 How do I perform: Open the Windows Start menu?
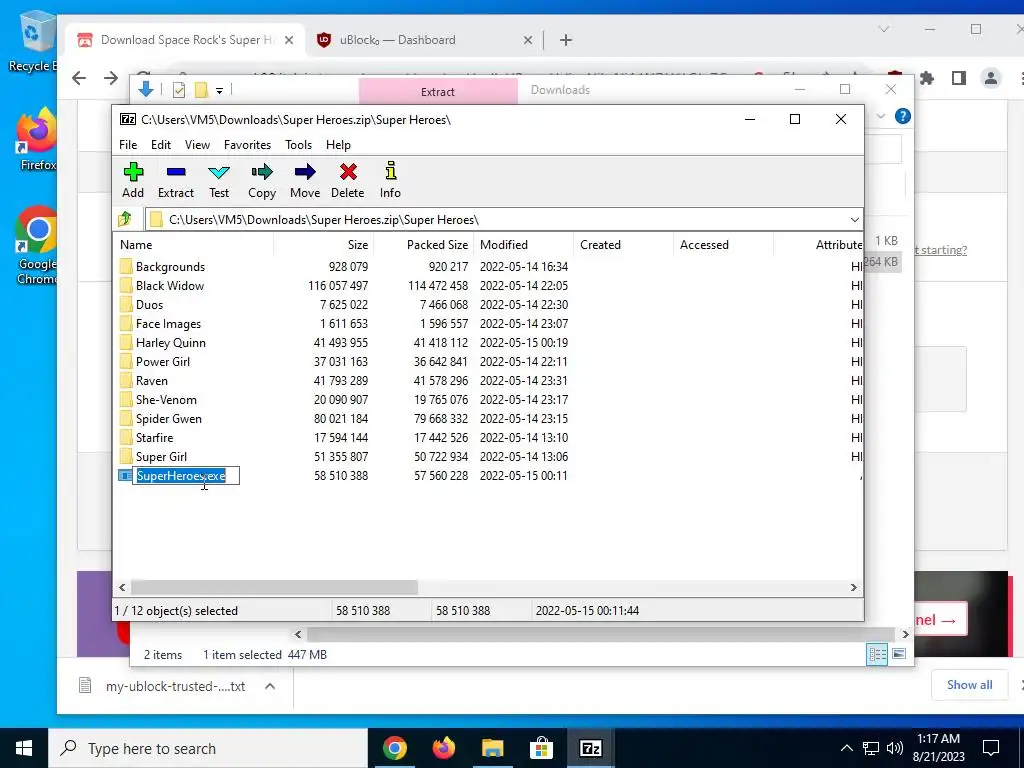[x=24, y=748]
